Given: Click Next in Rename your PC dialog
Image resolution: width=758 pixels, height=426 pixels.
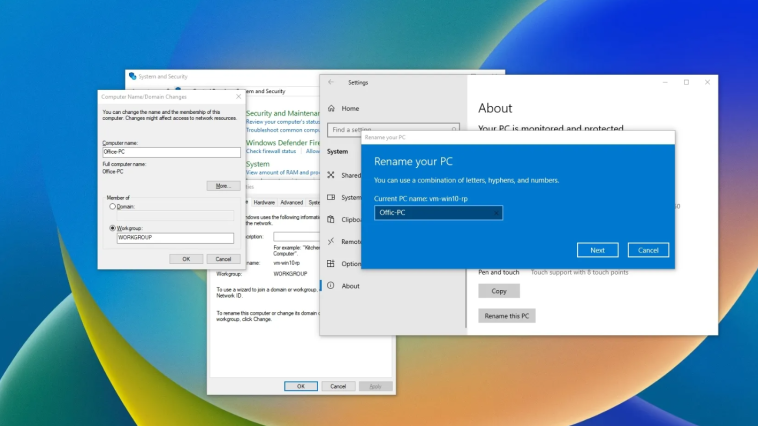Looking at the screenshot, I should 597,250.
